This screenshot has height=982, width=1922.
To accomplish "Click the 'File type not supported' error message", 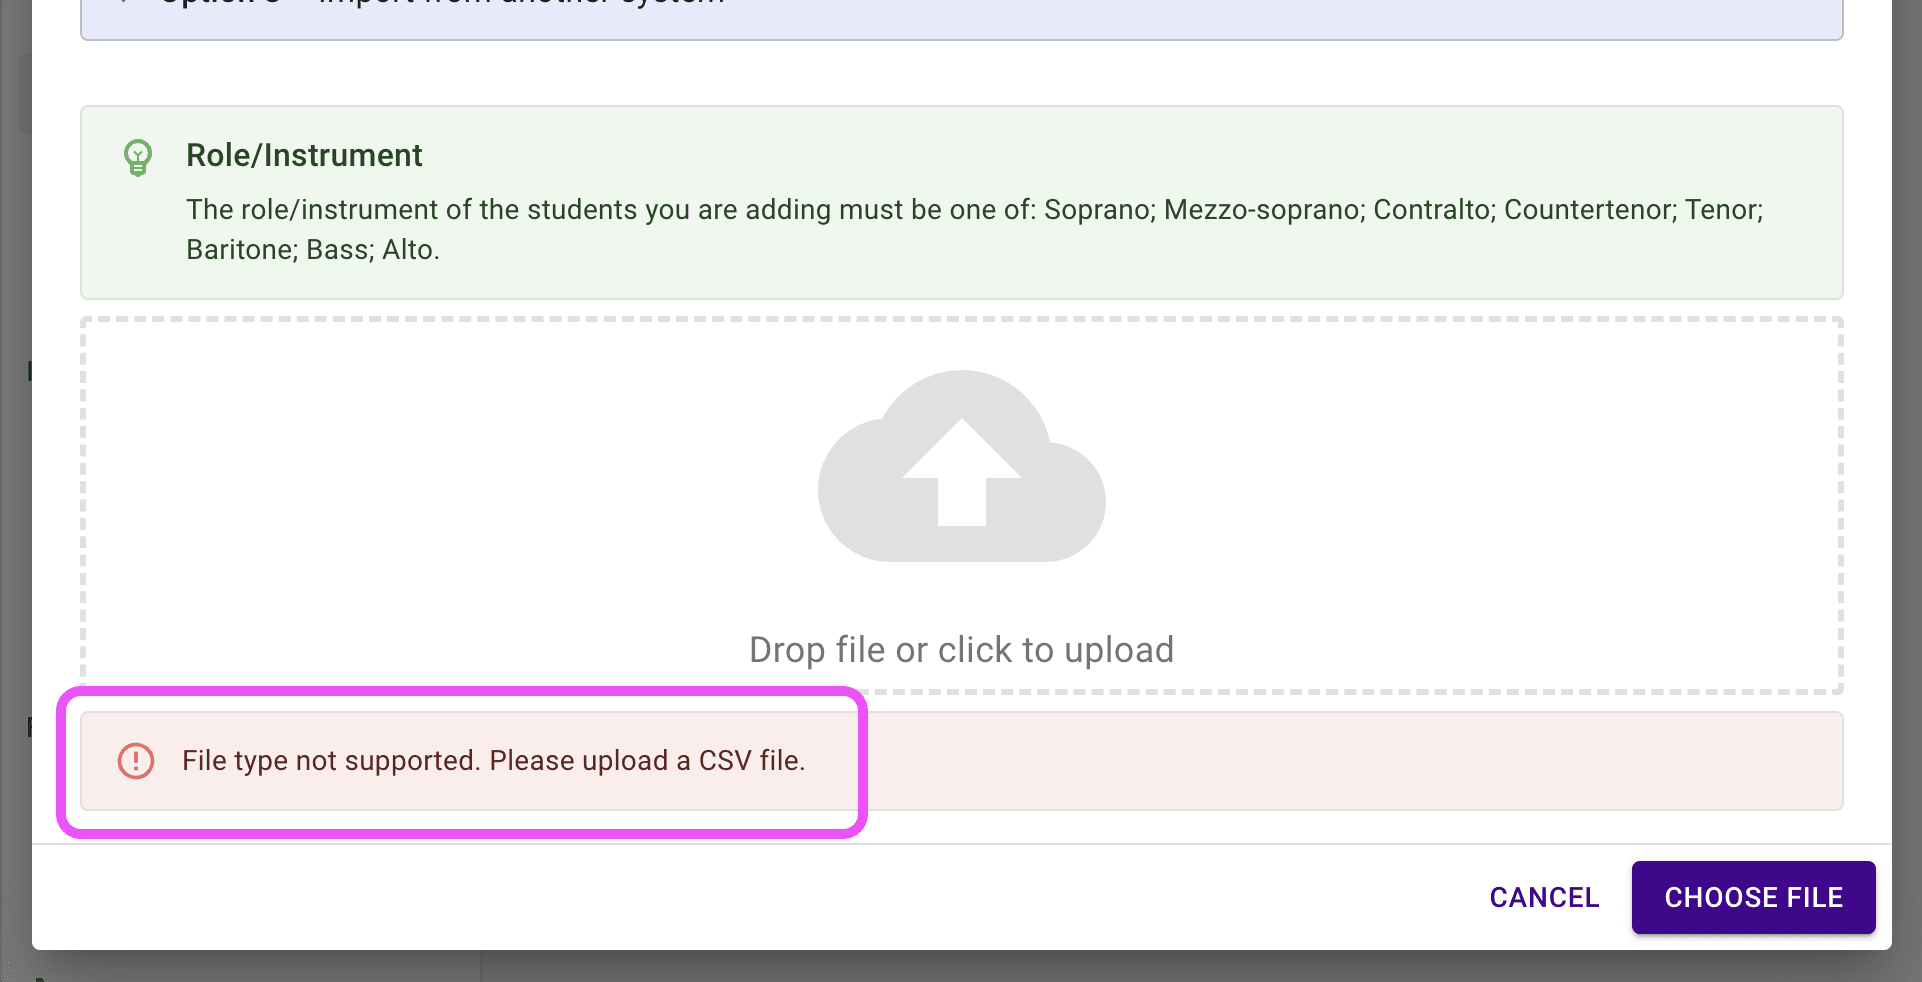I will (x=493, y=761).
